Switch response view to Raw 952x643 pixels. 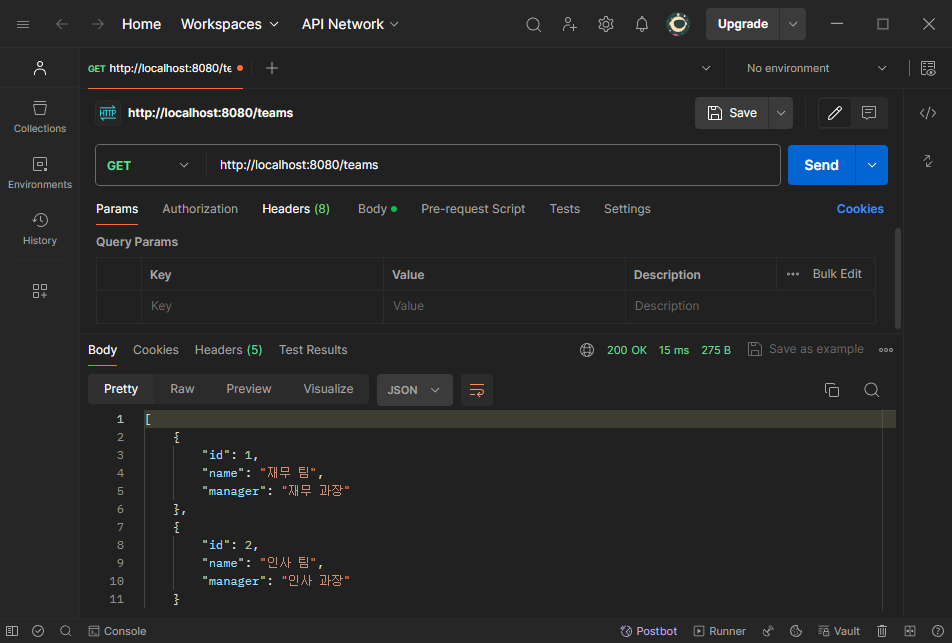pos(182,389)
